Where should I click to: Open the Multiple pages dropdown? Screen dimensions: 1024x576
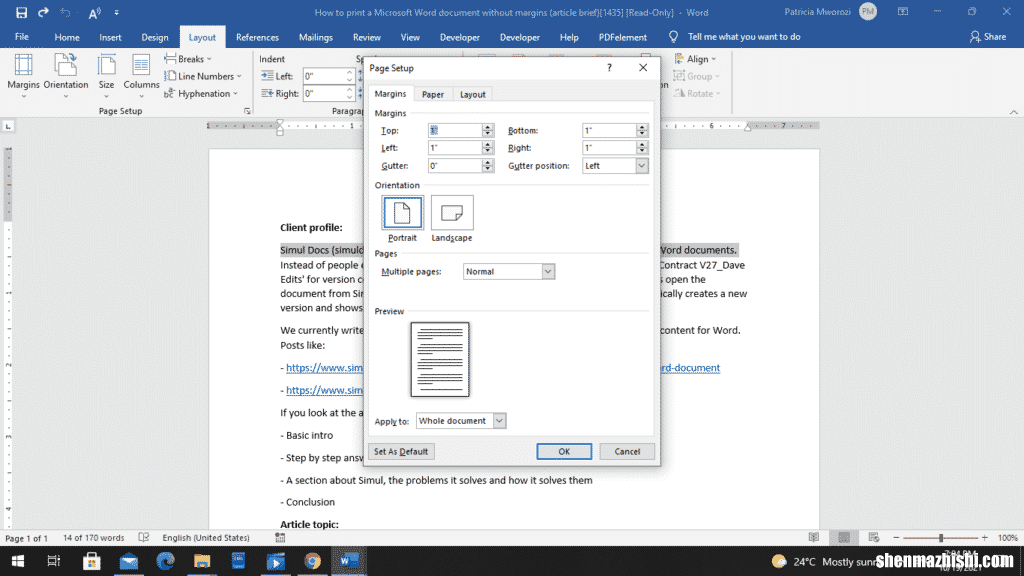coord(548,272)
